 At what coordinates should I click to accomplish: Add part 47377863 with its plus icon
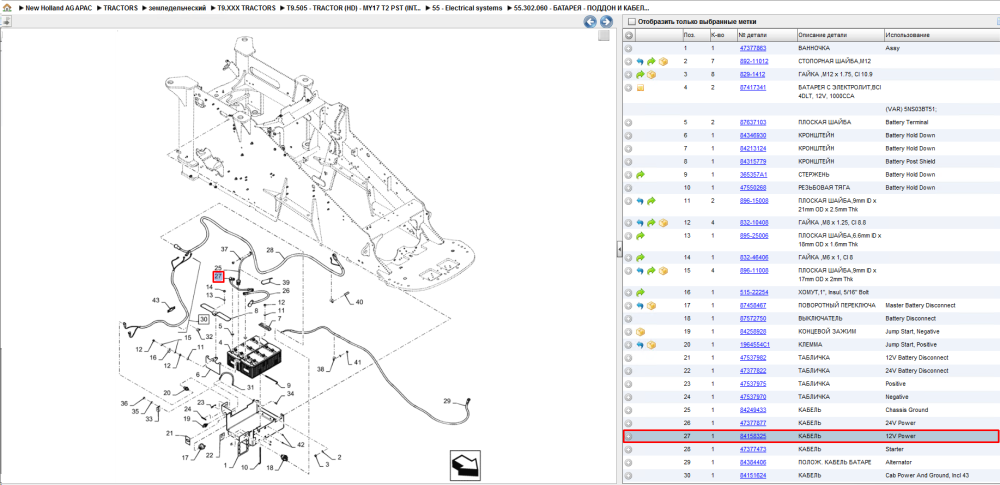628,48
